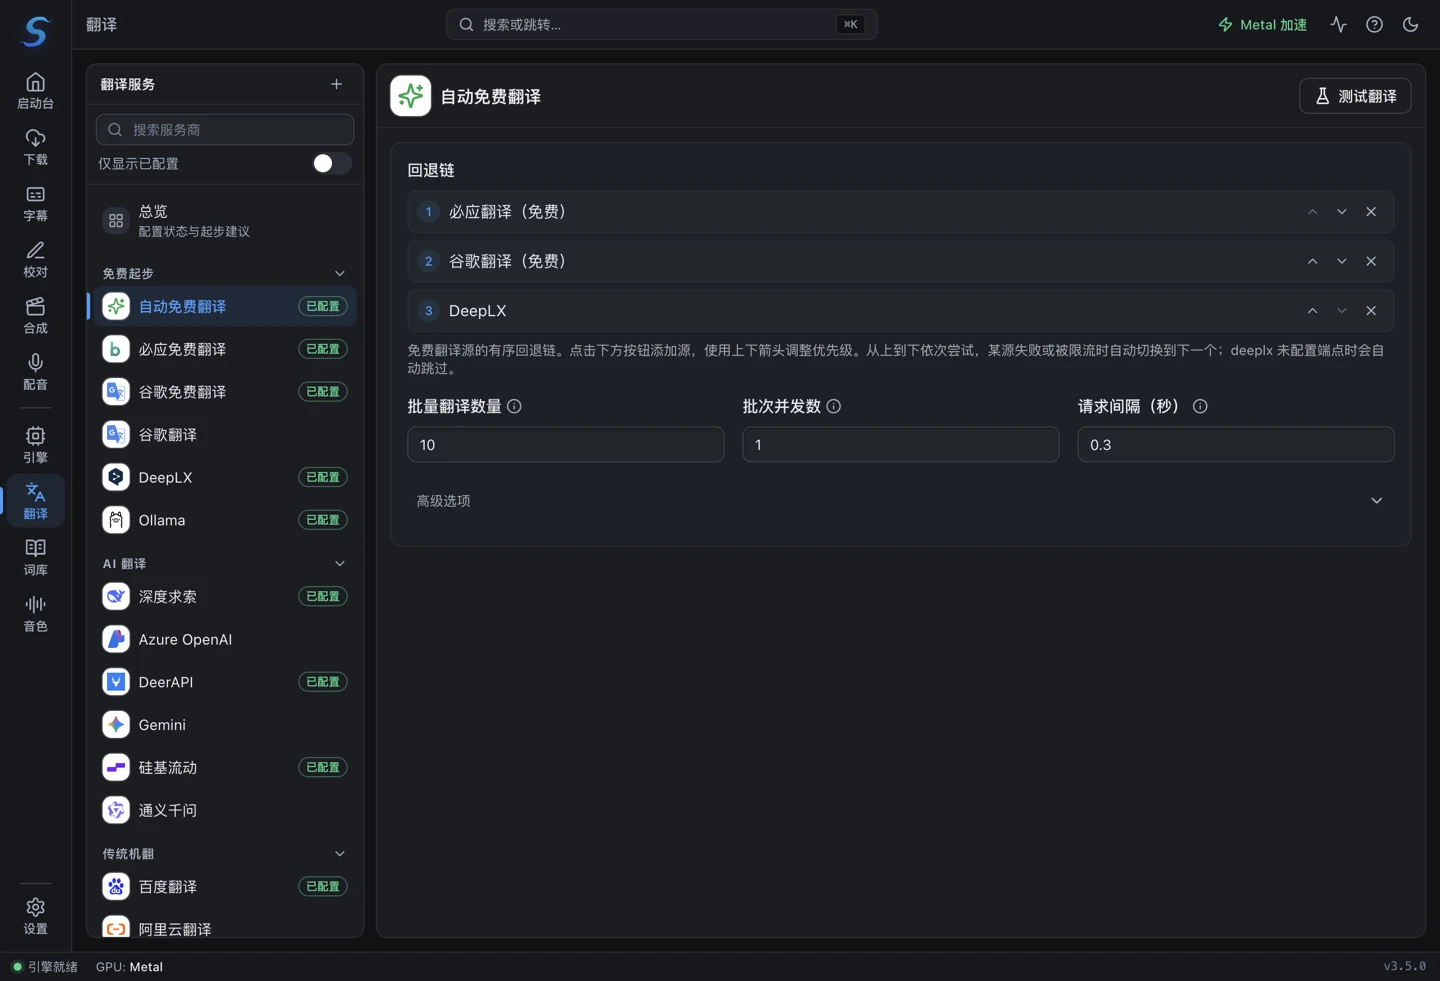Click the v3.5.0 version label
This screenshot has height=981, width=1440.
(1405, 967)
